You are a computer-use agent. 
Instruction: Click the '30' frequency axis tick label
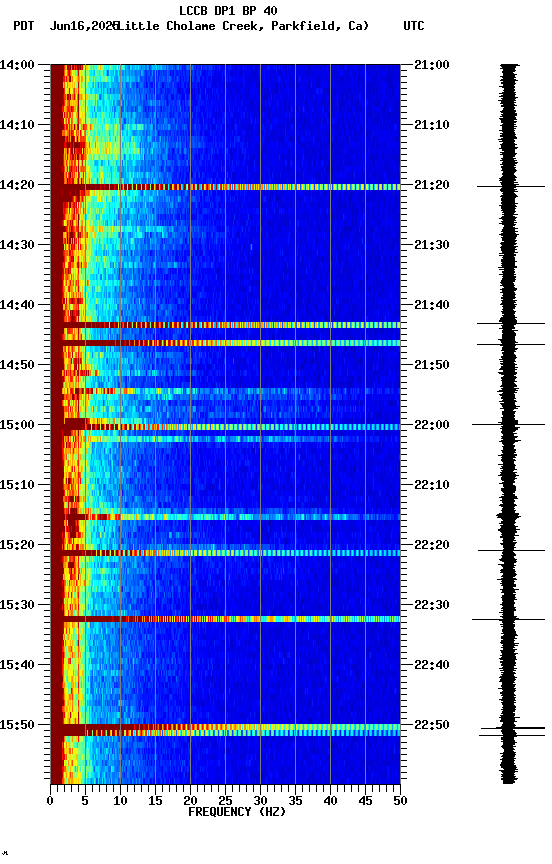(261, 801)
